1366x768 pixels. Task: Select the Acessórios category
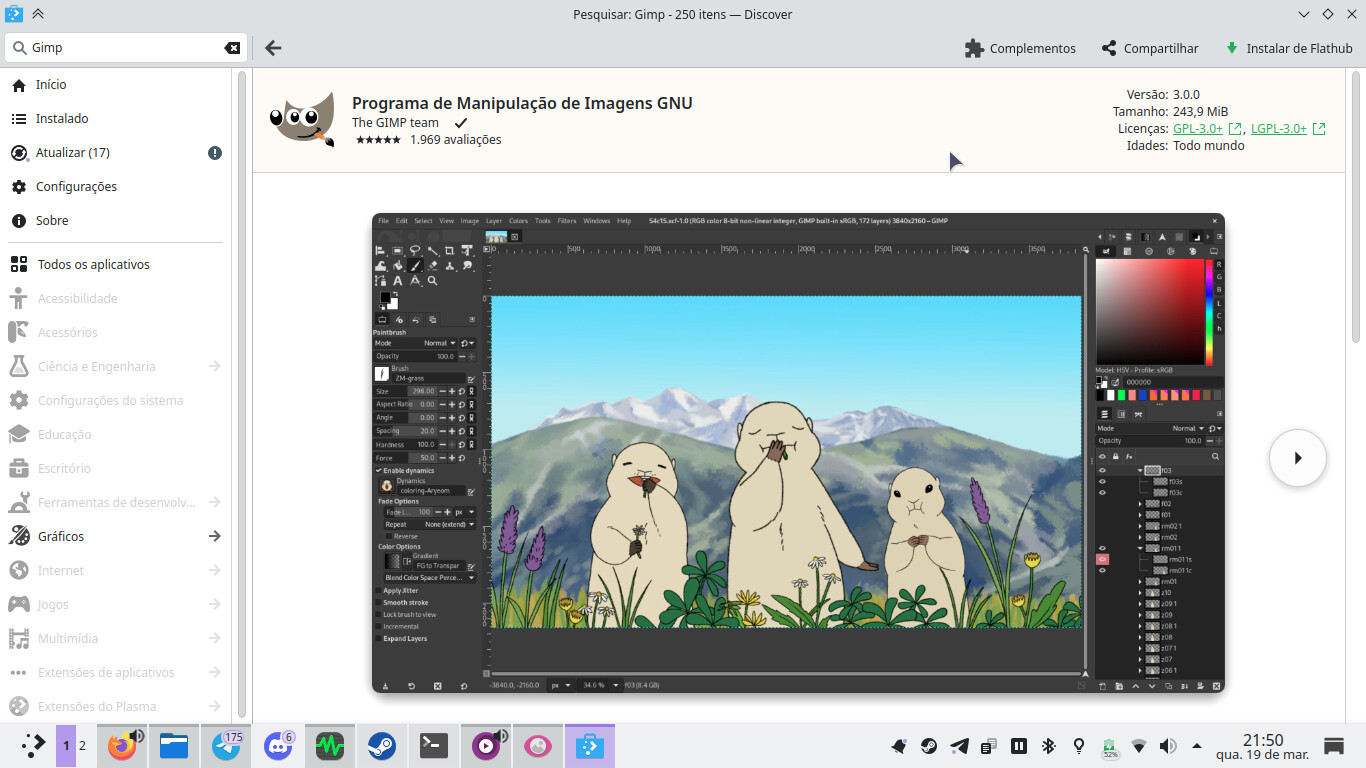tap(115, 333)
